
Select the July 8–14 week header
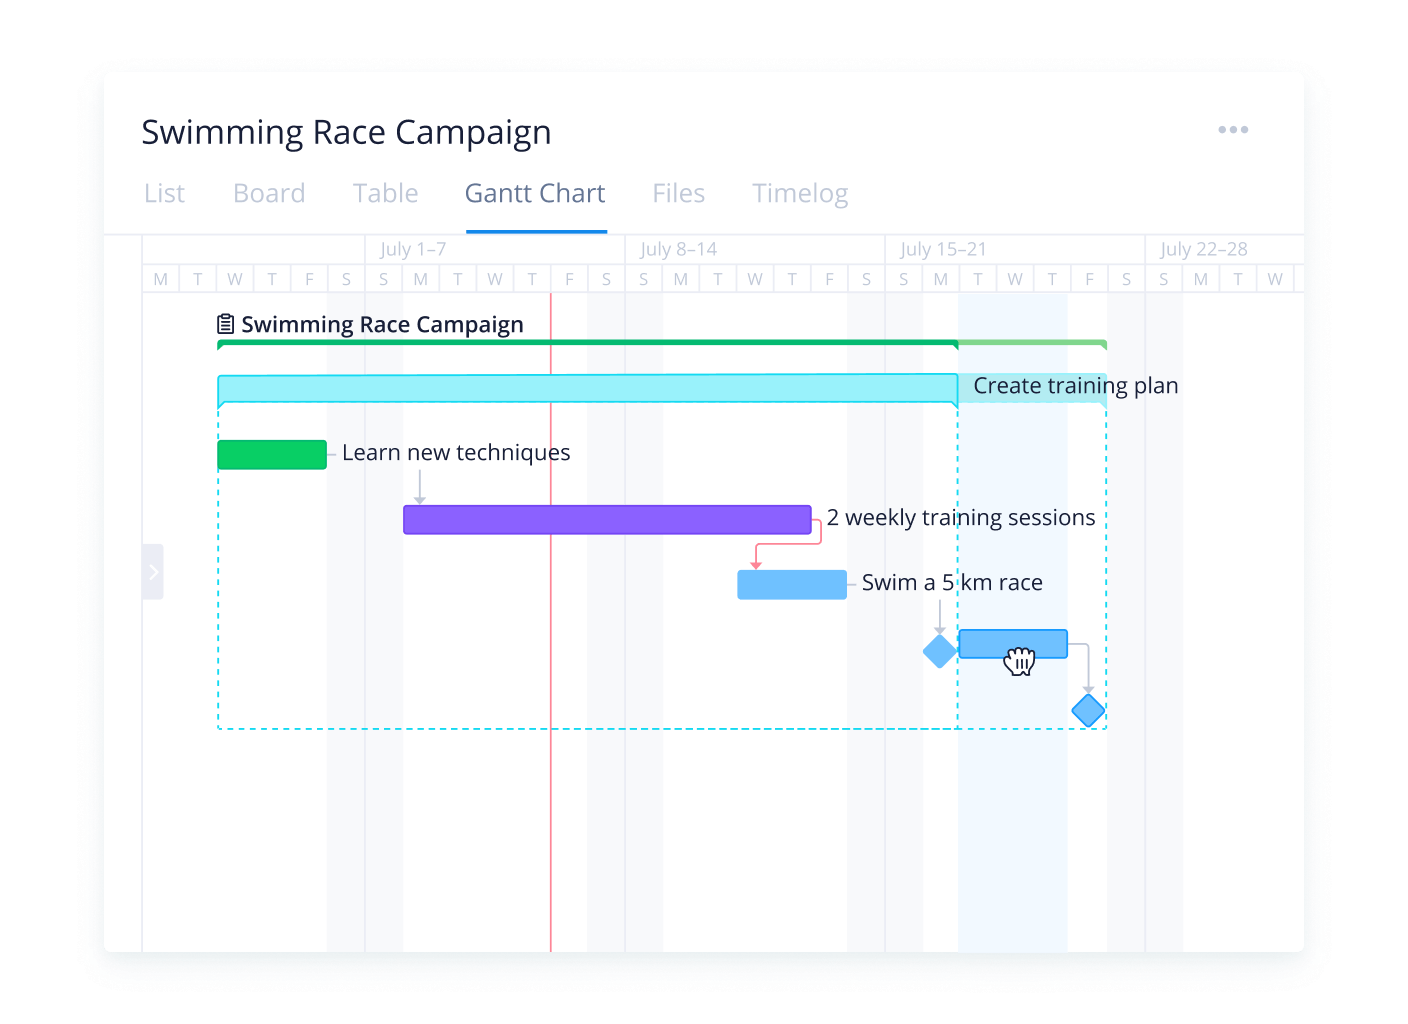pos(679,249)
